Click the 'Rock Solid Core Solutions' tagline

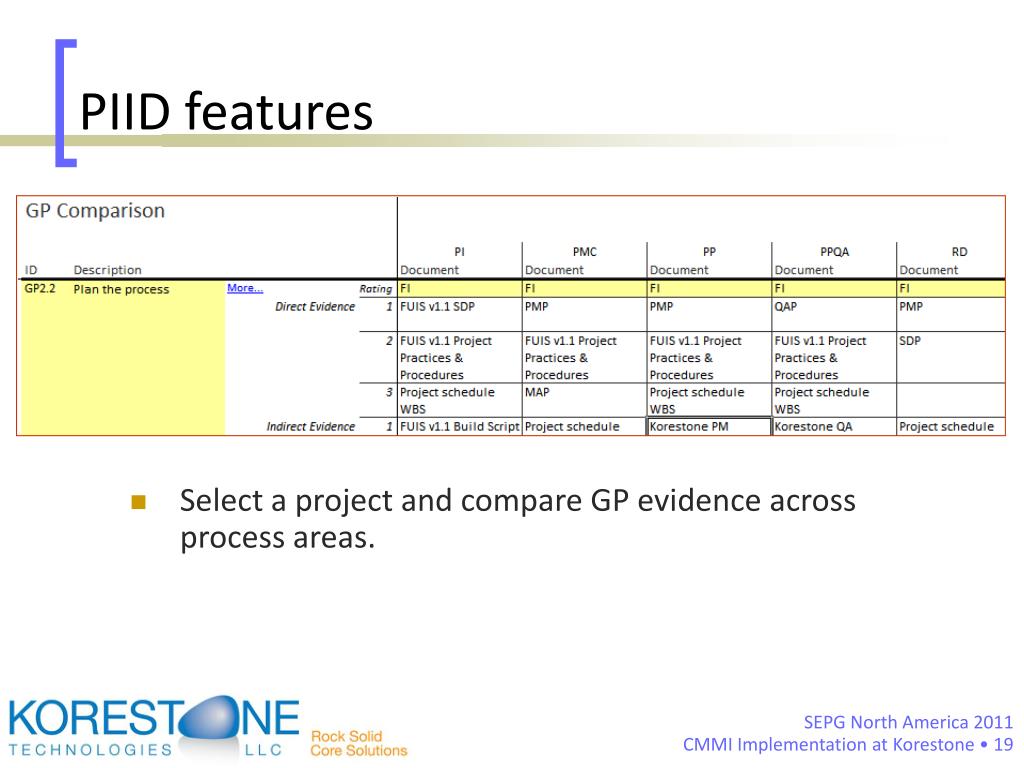coord(359,743)
